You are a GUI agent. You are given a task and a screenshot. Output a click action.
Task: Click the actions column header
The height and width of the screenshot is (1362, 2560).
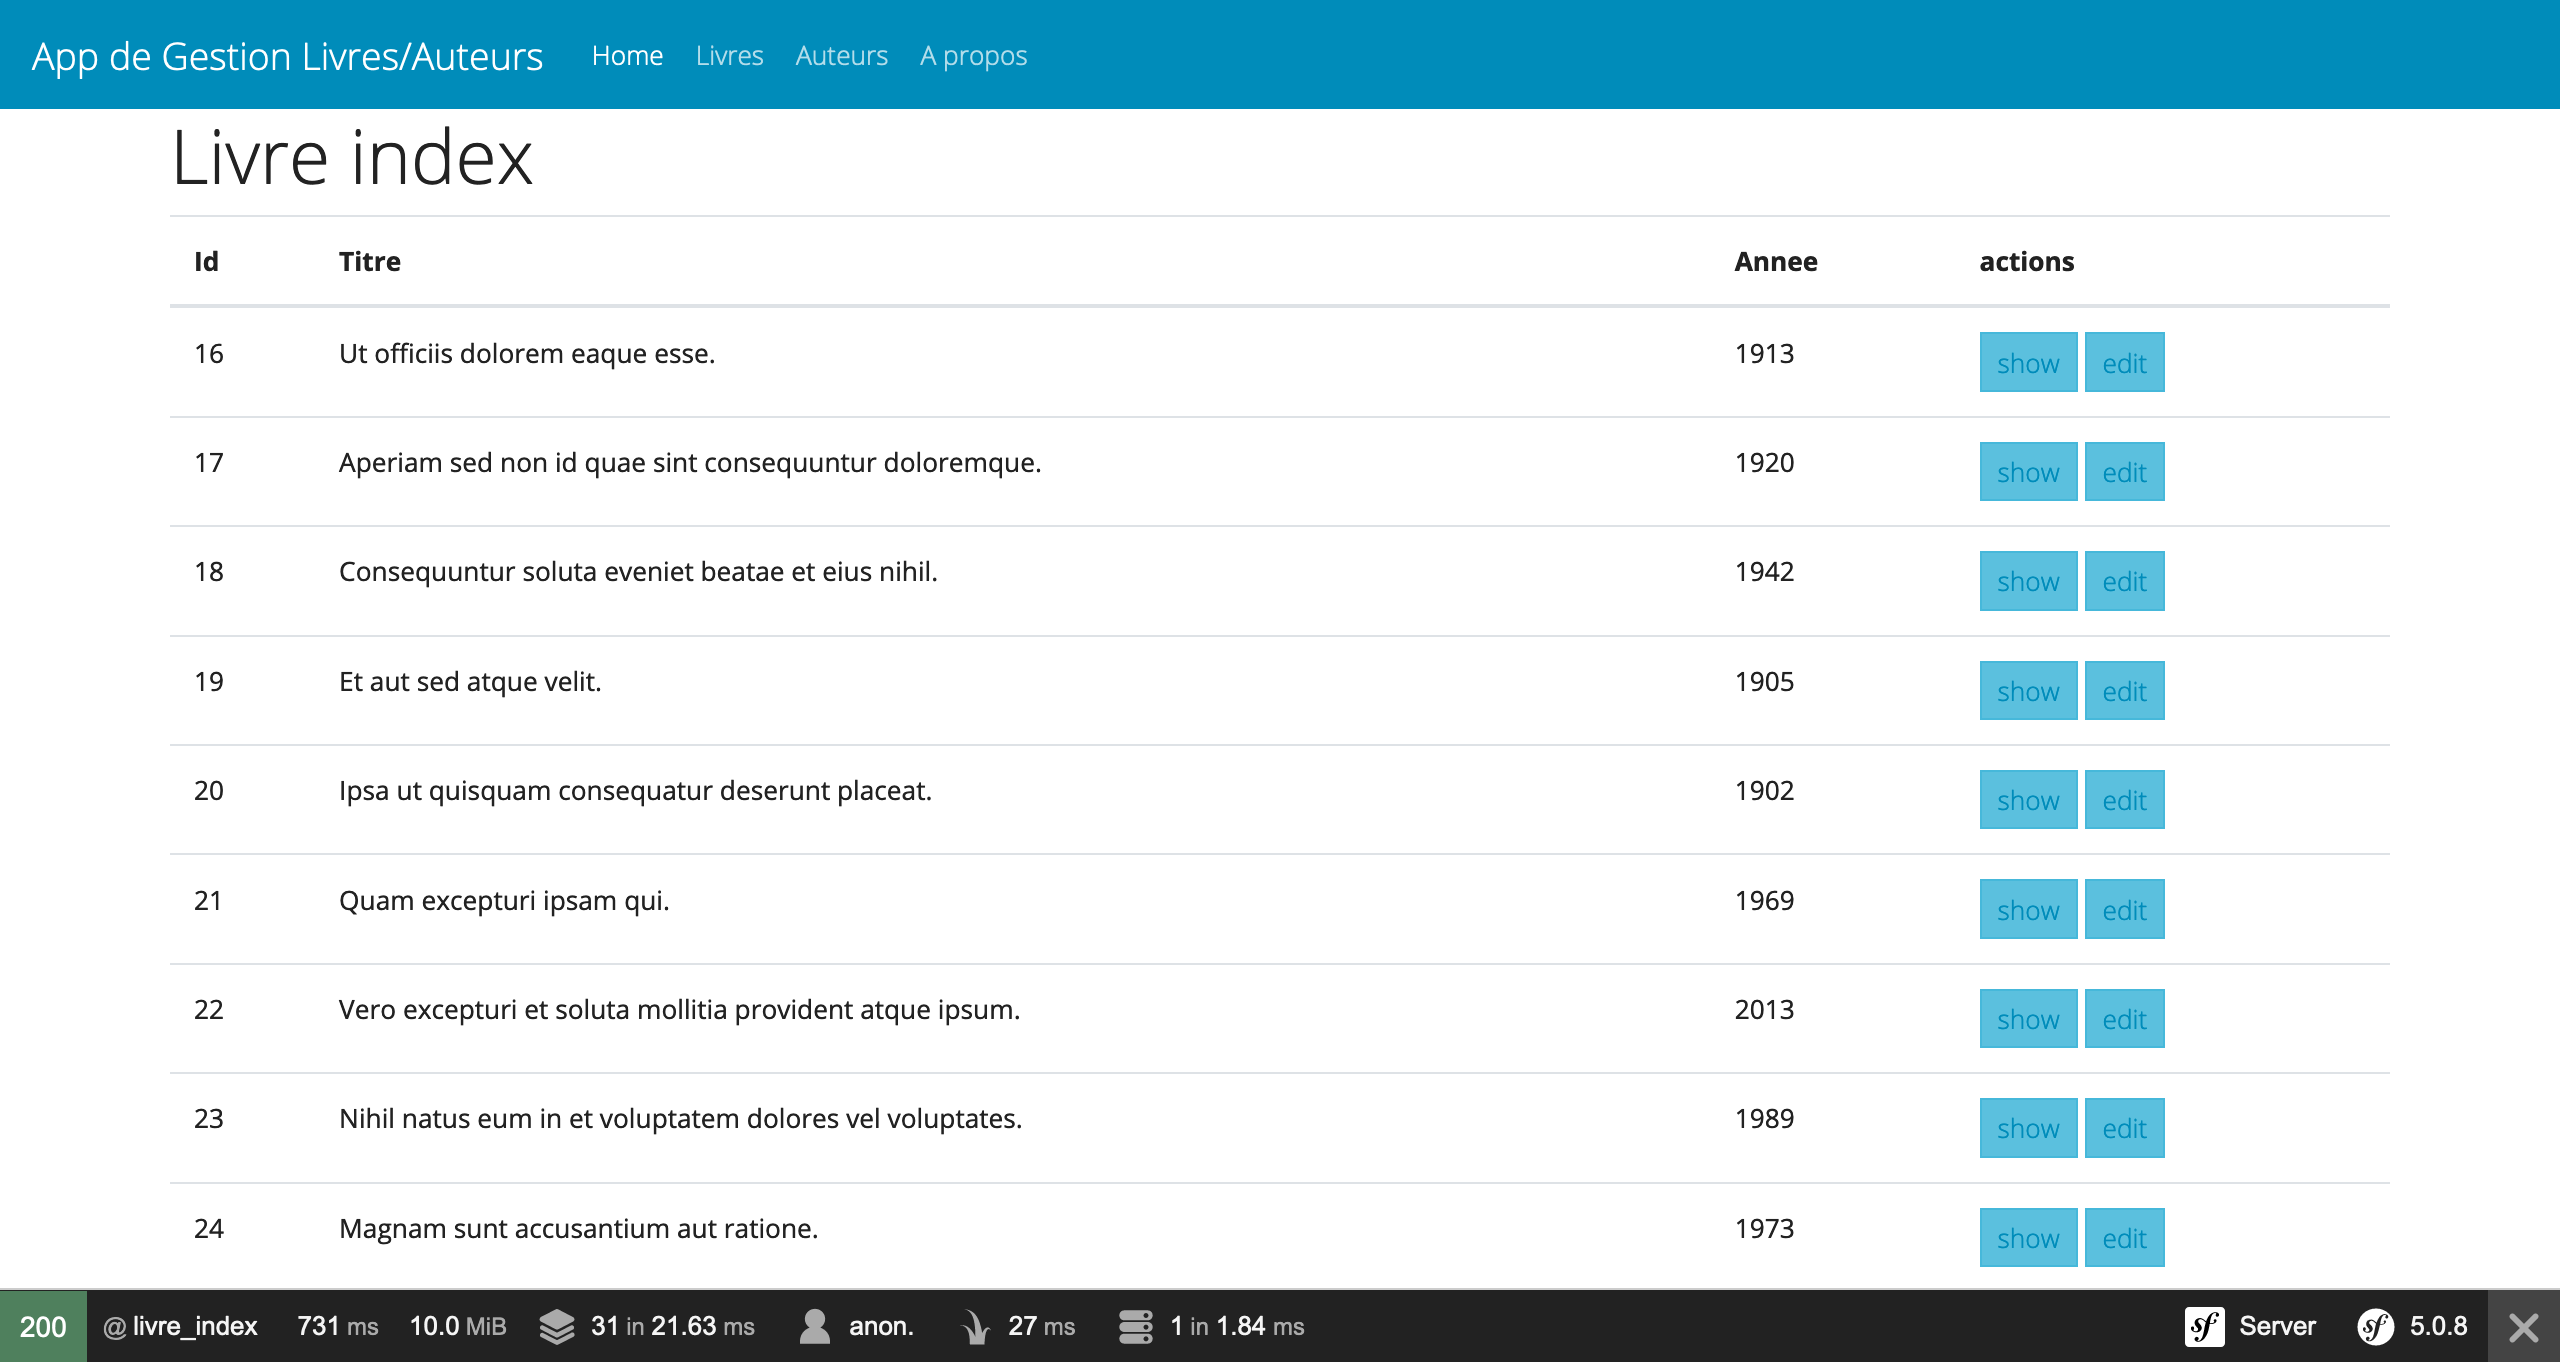point(2027,261)
